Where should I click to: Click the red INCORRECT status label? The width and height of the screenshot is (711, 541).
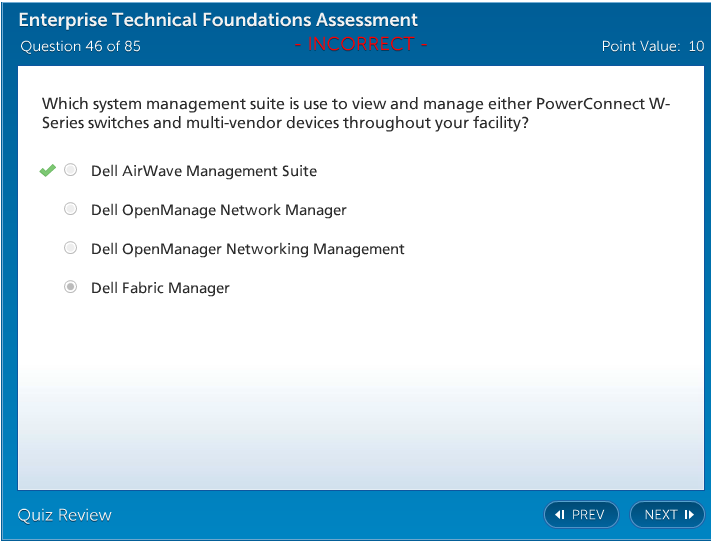361,45
